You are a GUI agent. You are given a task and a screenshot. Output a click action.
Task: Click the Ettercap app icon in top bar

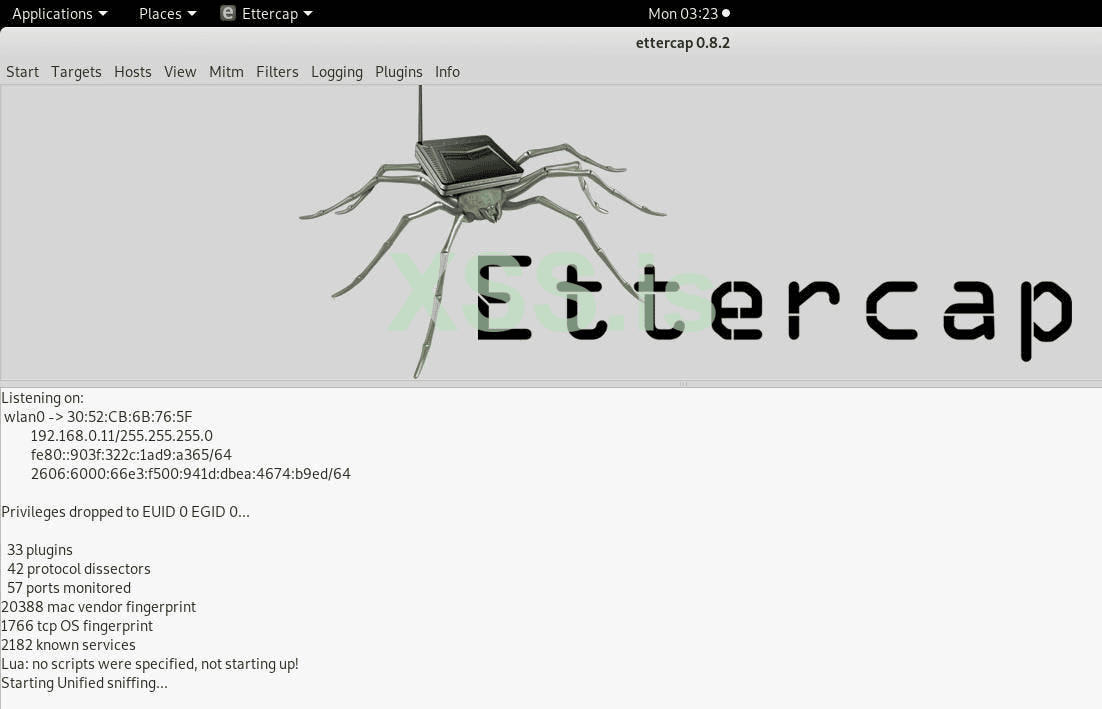tap(228, 13)
